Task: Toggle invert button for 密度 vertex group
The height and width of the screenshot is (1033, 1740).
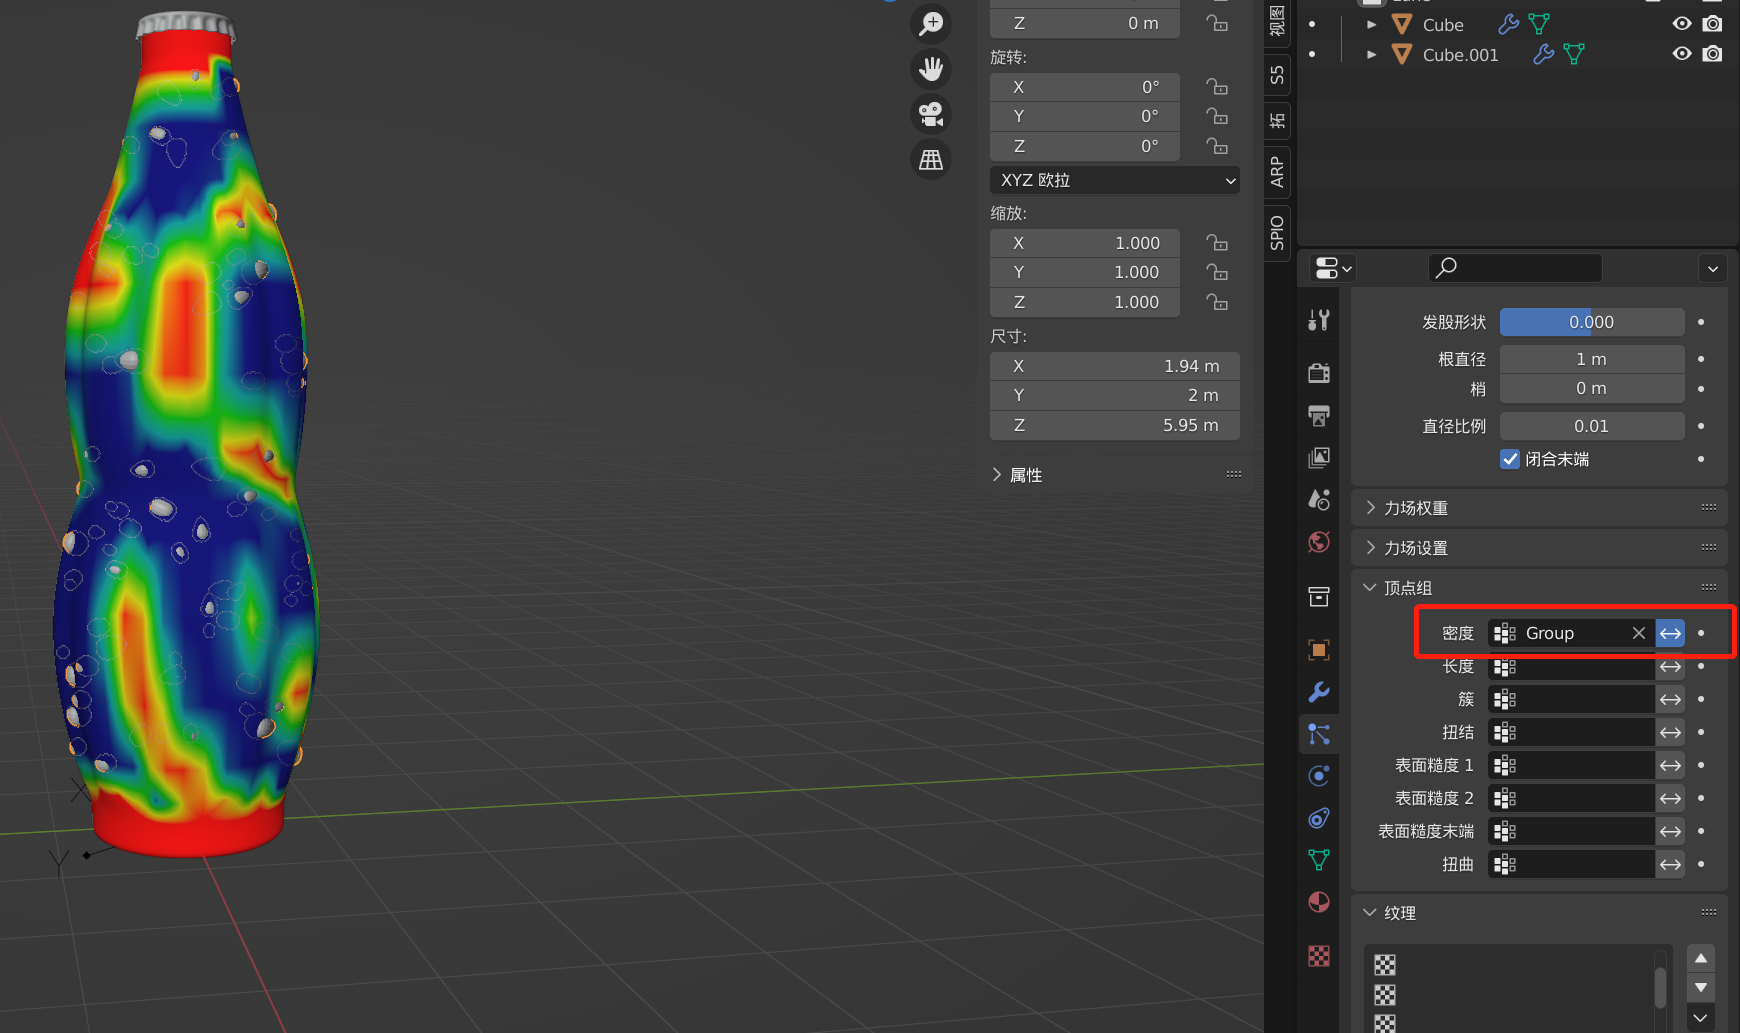Action: 1670,633
